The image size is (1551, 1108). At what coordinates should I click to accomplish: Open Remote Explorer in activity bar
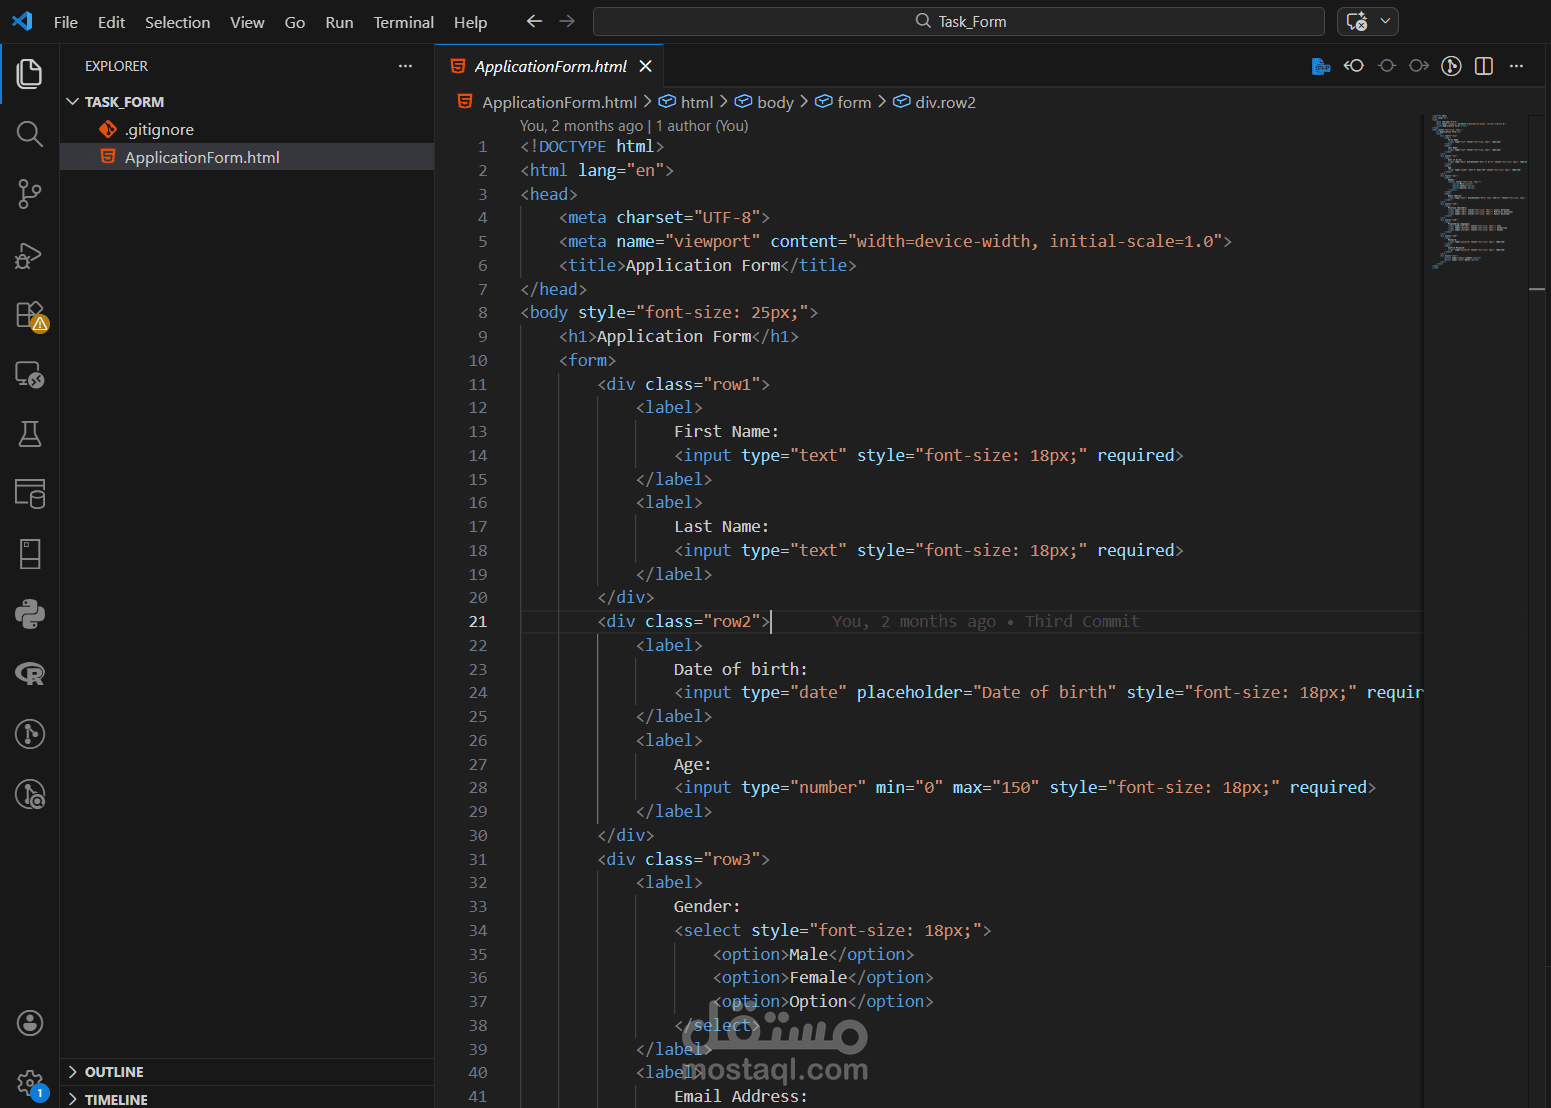pyautogui.click(x=30, y=375)
